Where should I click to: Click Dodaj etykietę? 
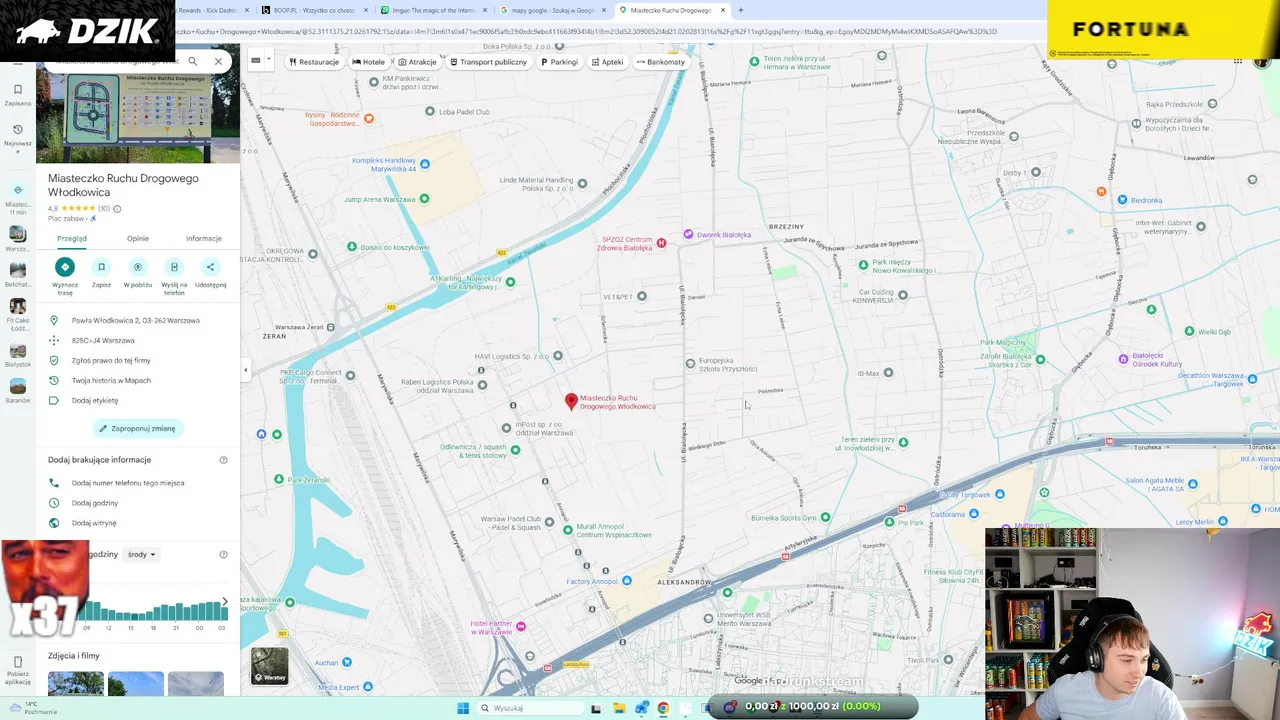(138, 401)
